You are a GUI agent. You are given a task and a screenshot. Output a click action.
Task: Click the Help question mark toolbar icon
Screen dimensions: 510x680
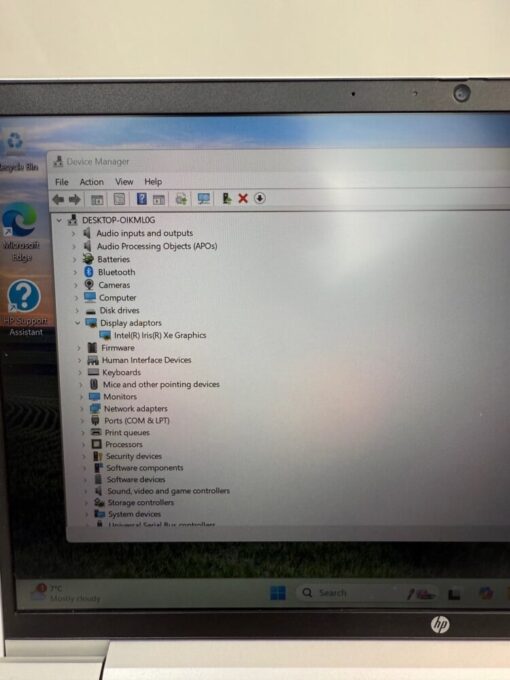[141, 199]
